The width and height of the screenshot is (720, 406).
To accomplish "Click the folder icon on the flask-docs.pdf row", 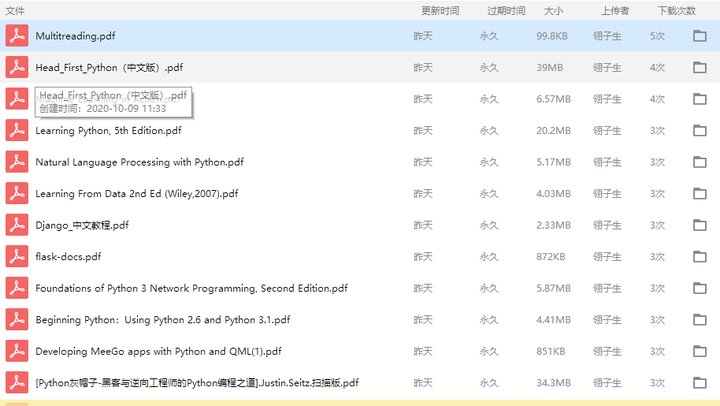I will 700,257.
